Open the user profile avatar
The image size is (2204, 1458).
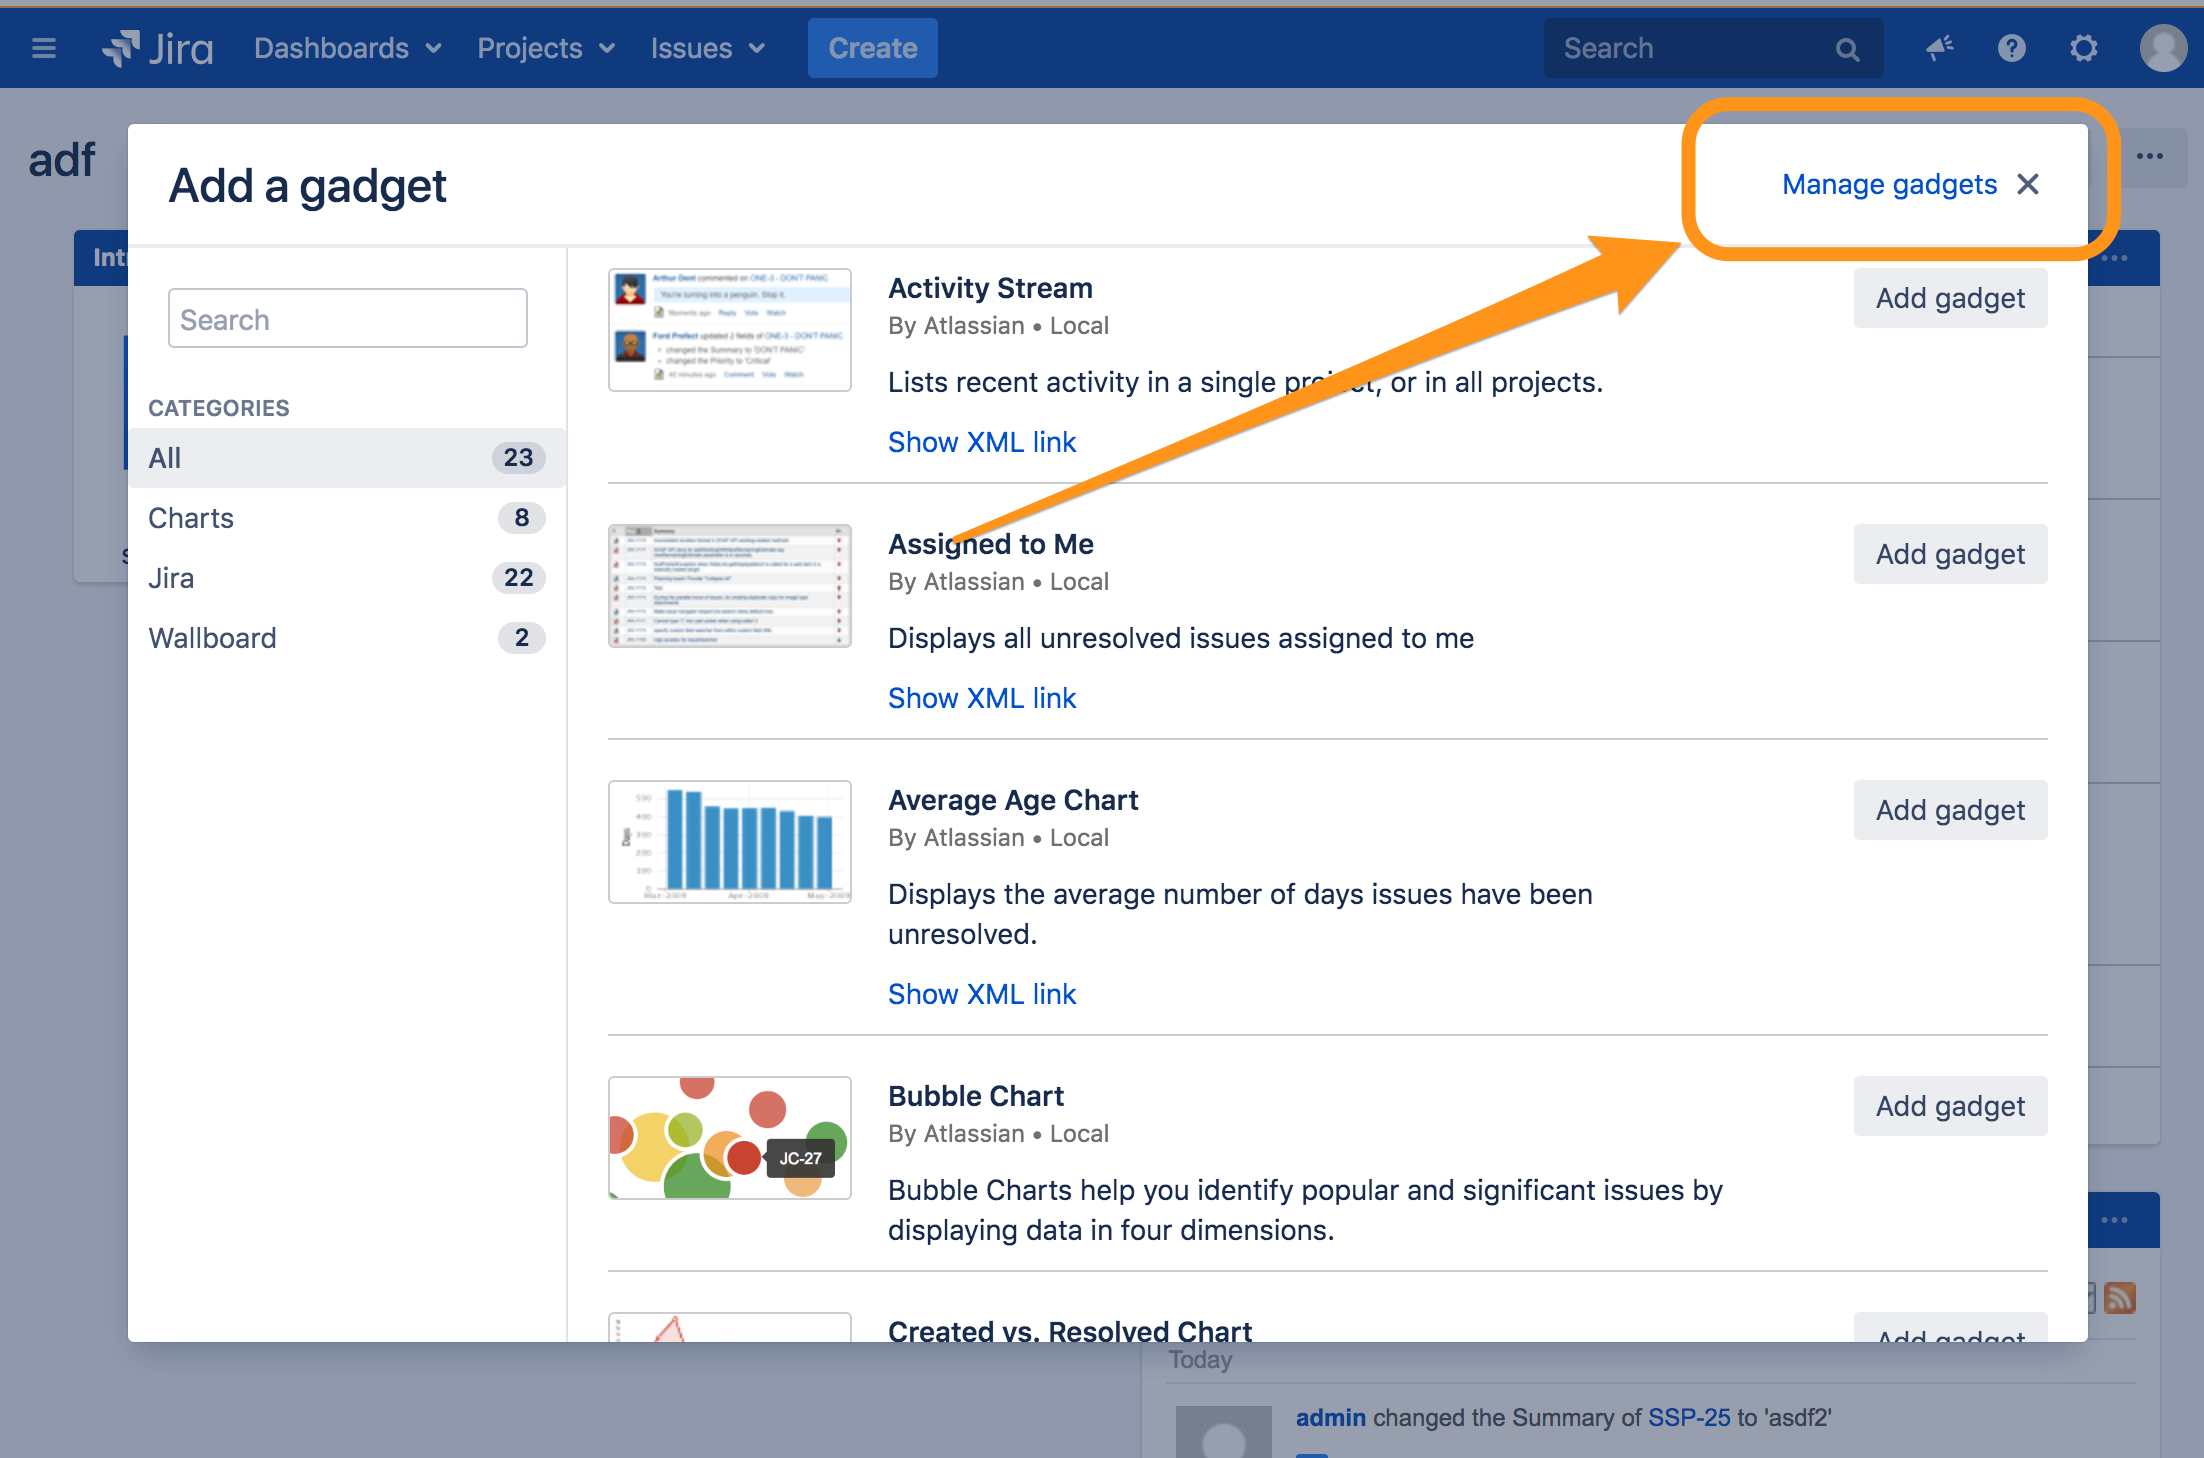tap(2163, 48)
